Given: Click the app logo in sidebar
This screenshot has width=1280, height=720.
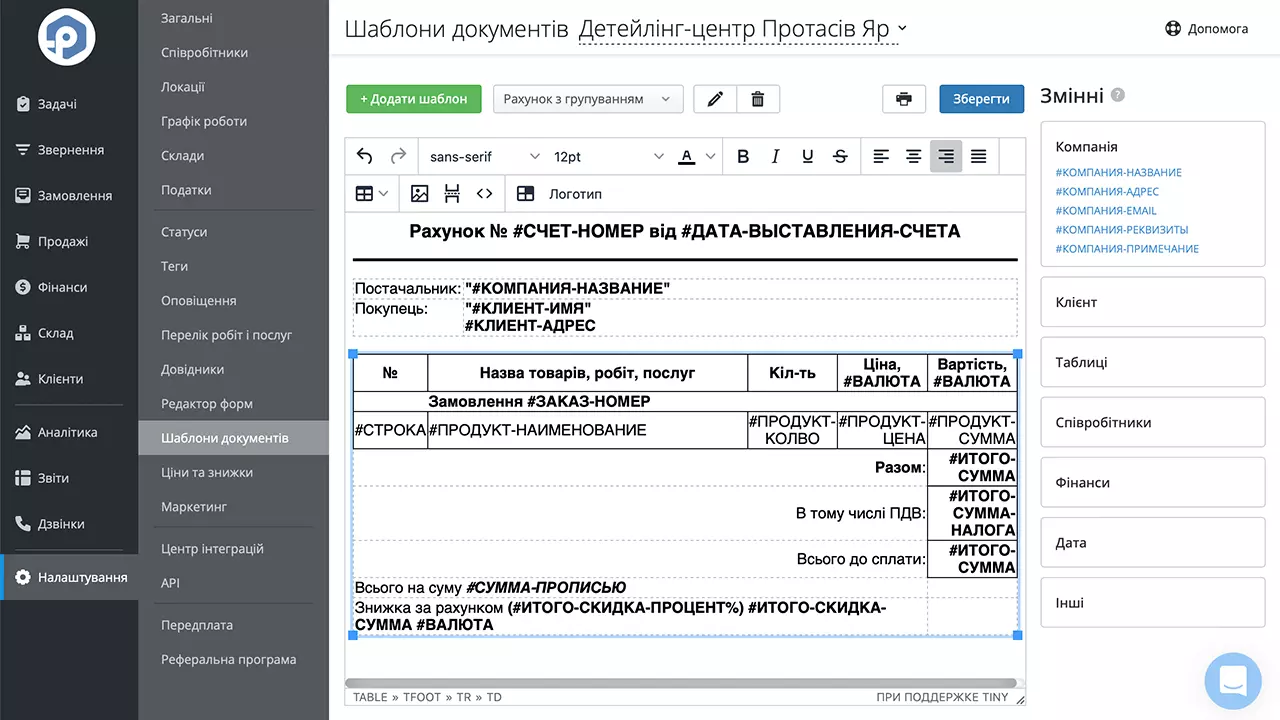Looking at the screenshot, I should tap(67, 37).
